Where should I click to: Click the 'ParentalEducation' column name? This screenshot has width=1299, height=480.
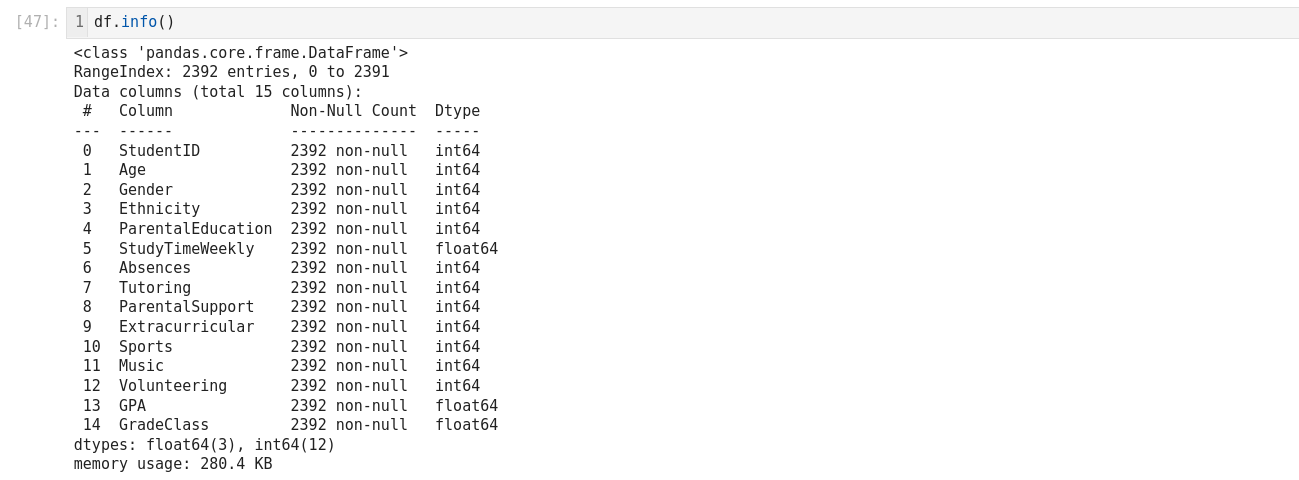pos(195,229)
